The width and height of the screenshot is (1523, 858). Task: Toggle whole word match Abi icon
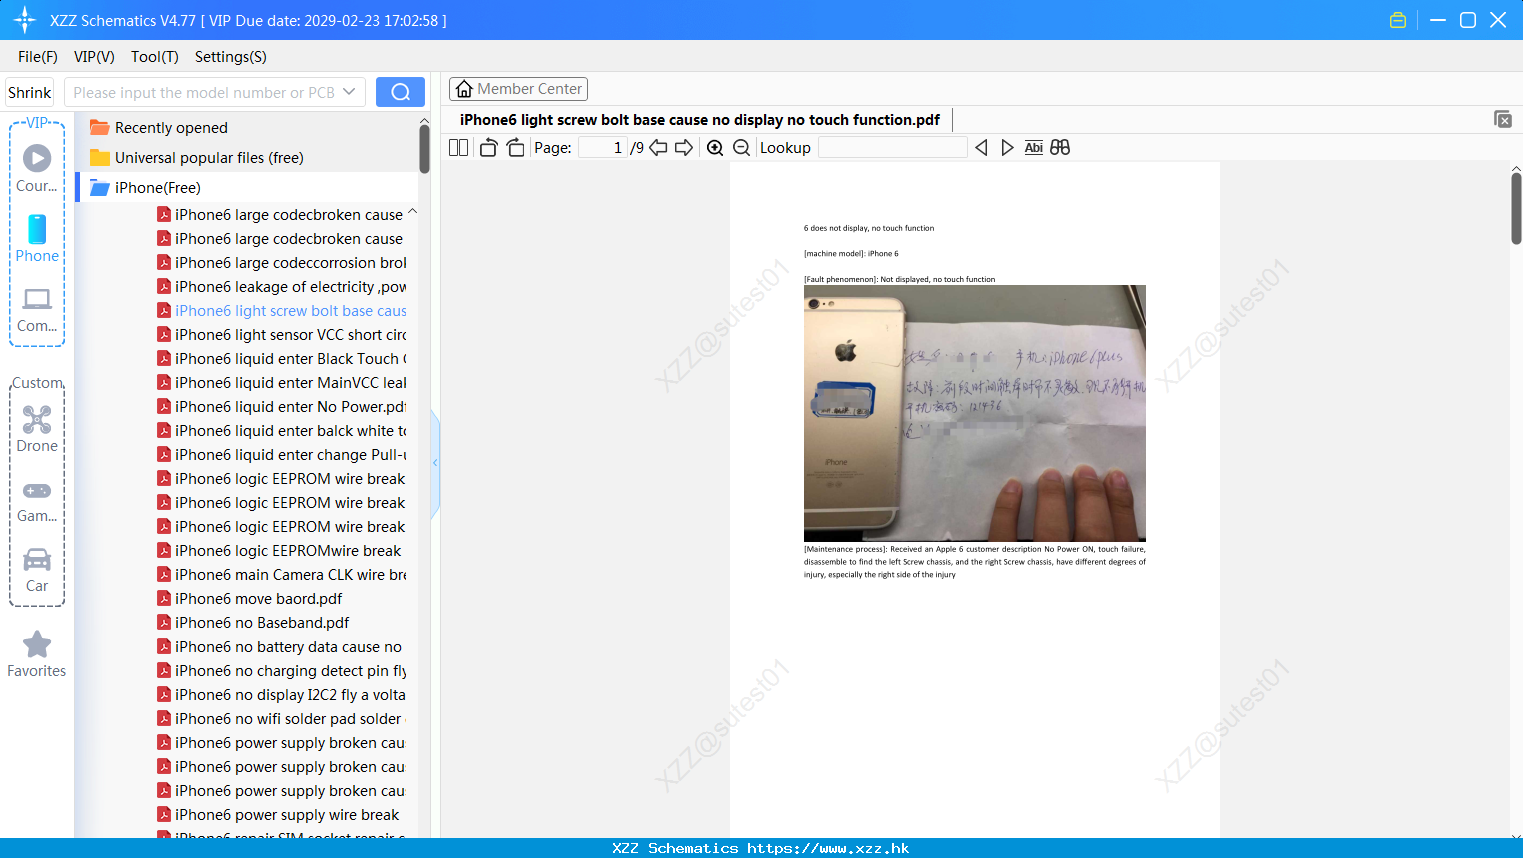(x=1033, y=147)
